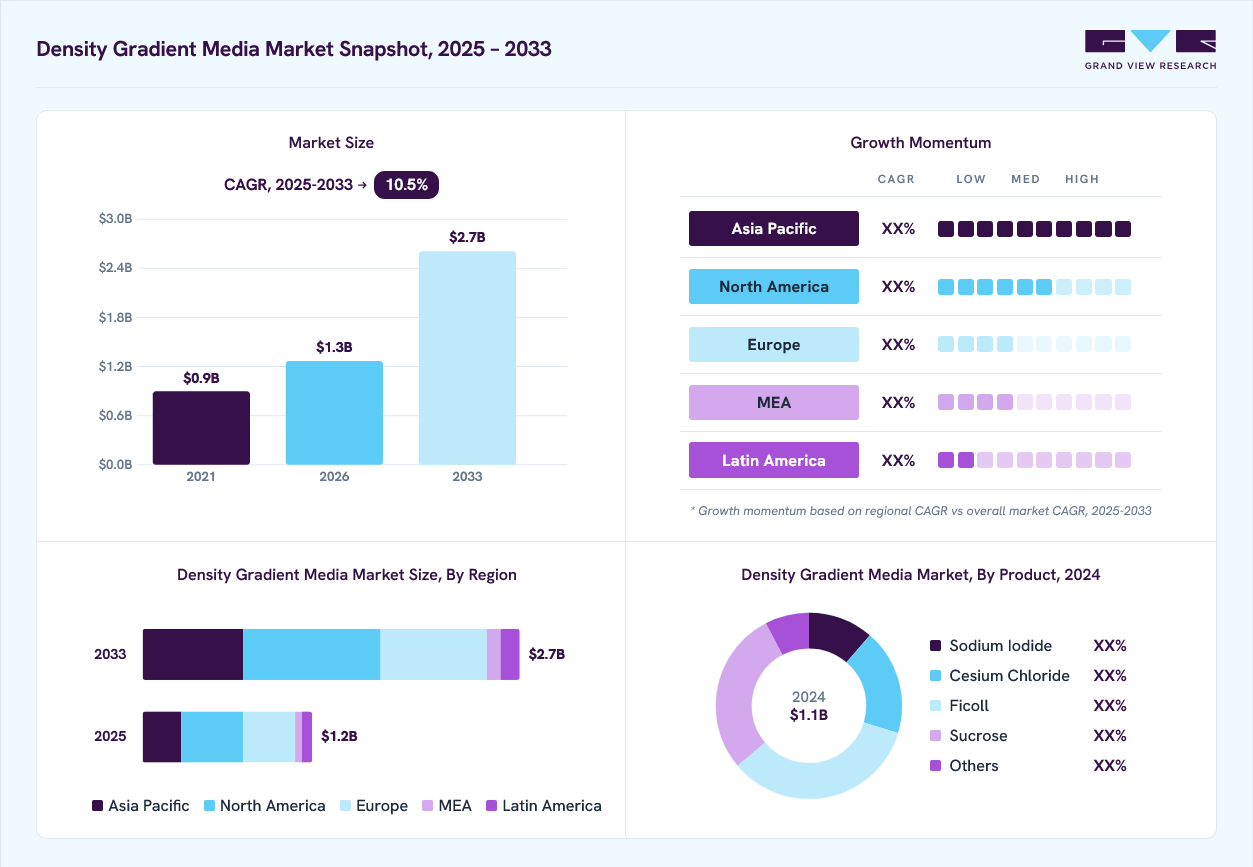The width and height of the screenshot is (1253, 867).
Task: Select the 2026 blue bar
Action: point(334,413)
